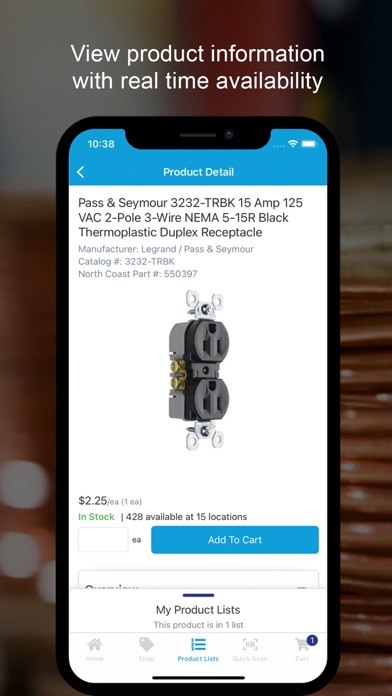Click the Add To Cart button
Viewport: 392px width, 696px height.
(x=235, y=540)
